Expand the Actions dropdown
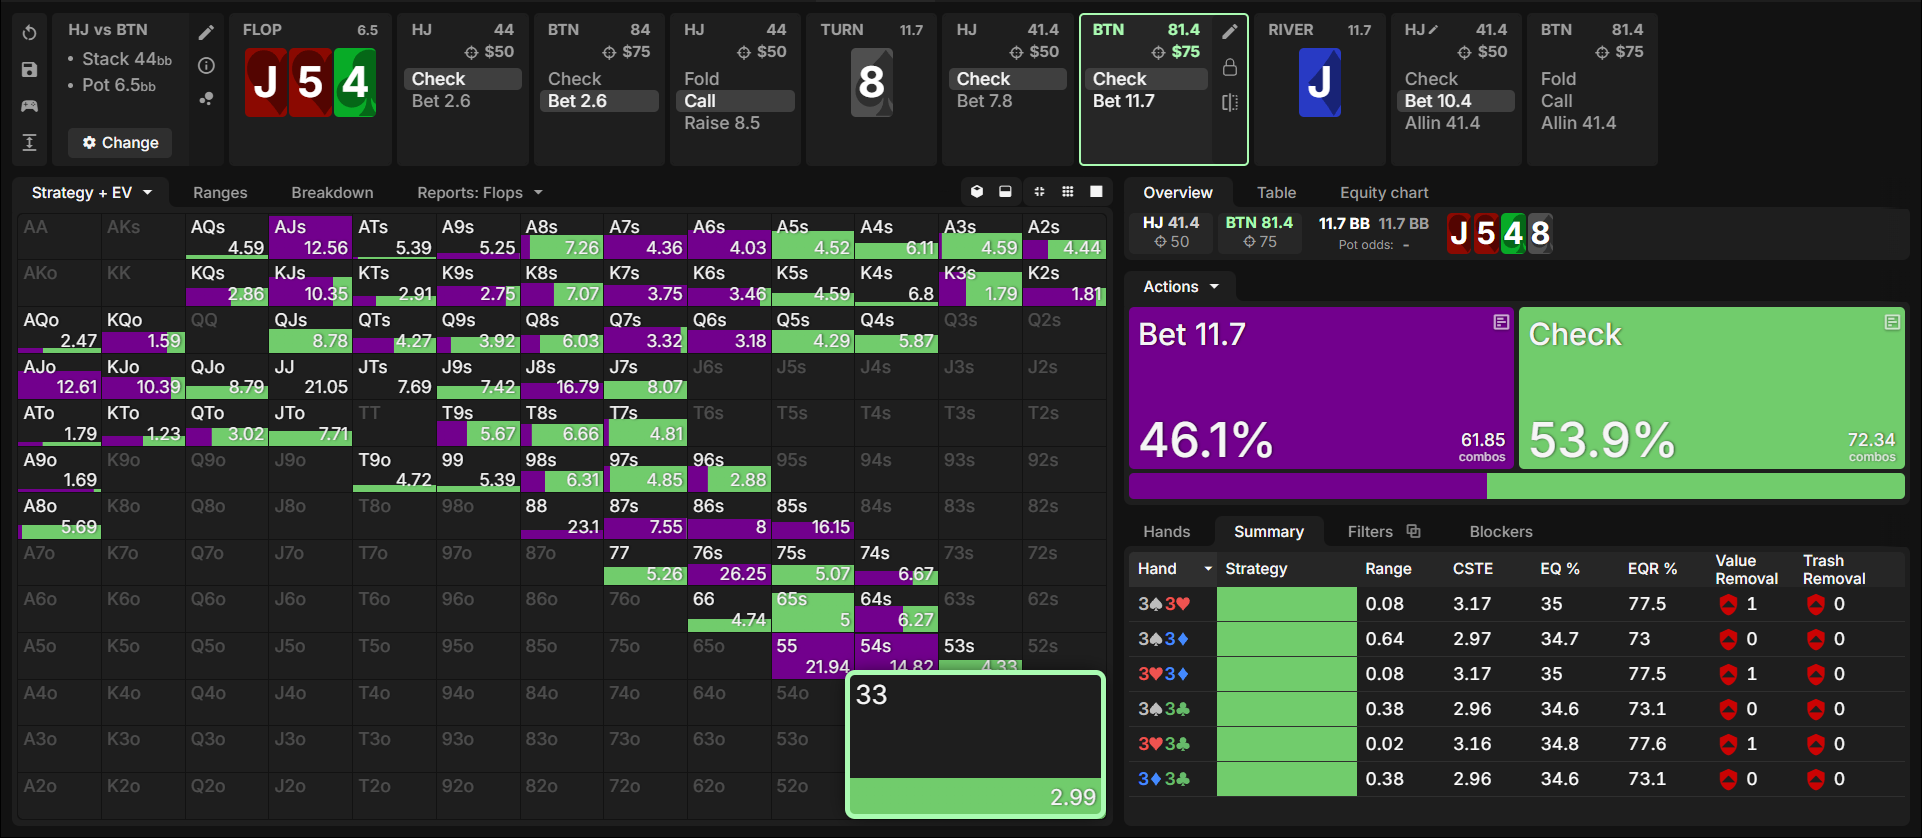 point(1181,287)
